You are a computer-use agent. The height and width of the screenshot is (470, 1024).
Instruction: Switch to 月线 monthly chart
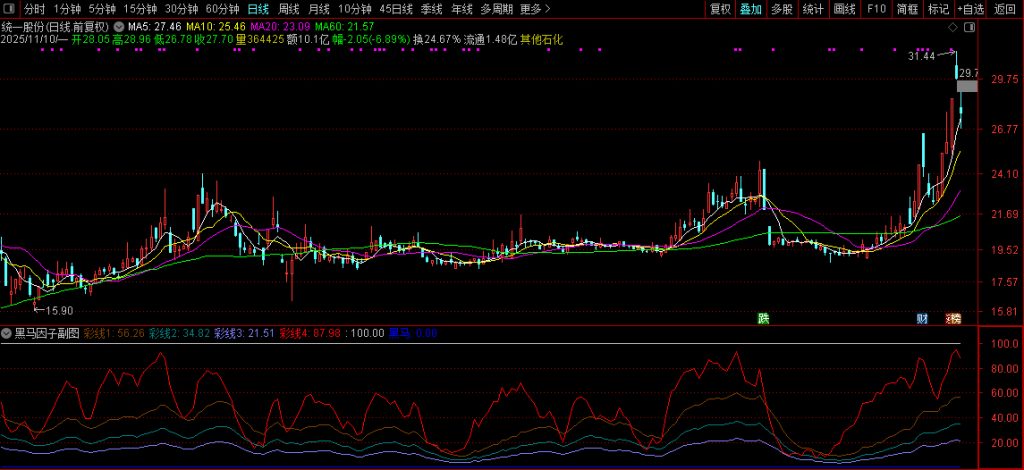click(319, 9)
